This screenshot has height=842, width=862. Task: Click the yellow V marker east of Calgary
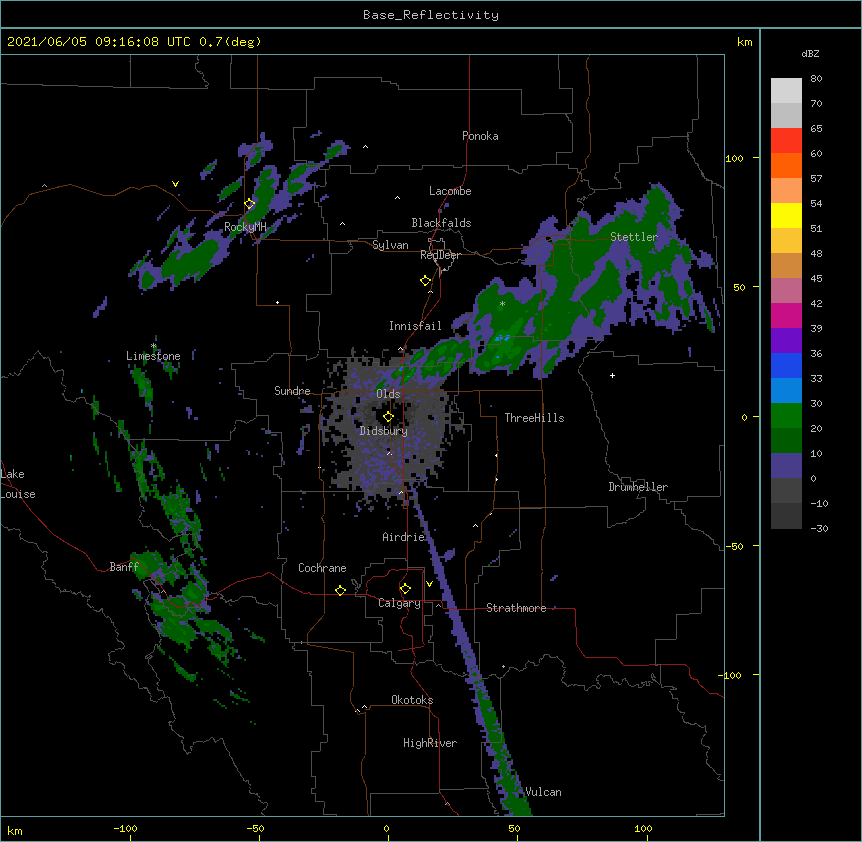point(429,584)
